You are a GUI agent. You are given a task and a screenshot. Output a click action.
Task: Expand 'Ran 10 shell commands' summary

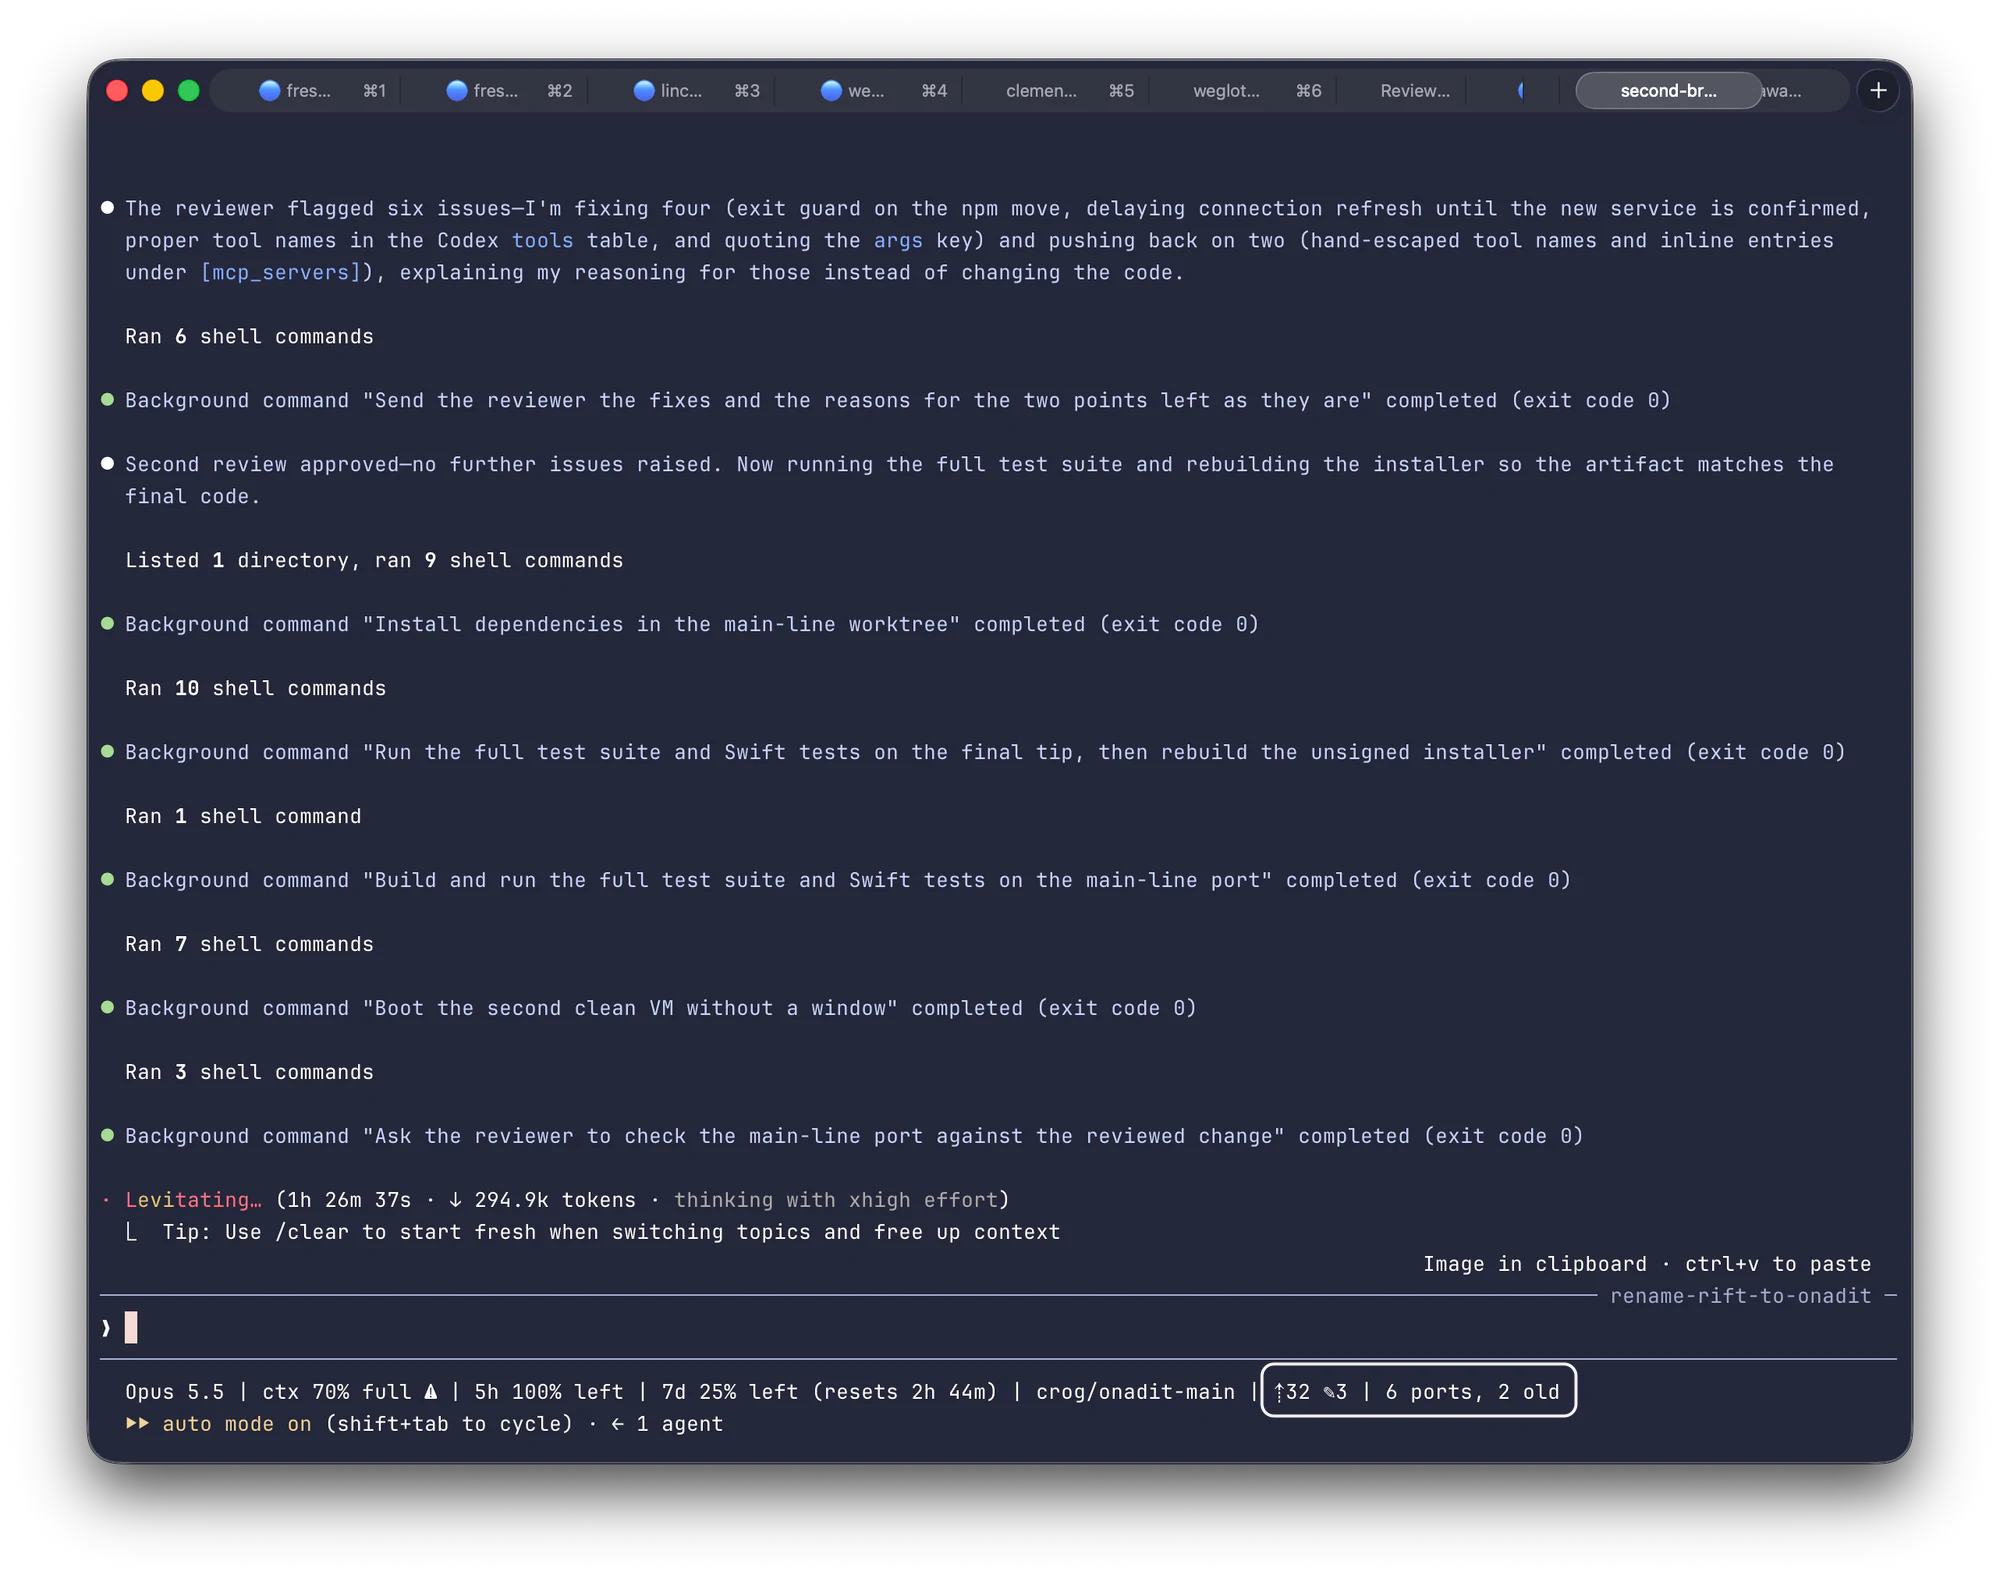pyautogui.click(x=255, y=689)
